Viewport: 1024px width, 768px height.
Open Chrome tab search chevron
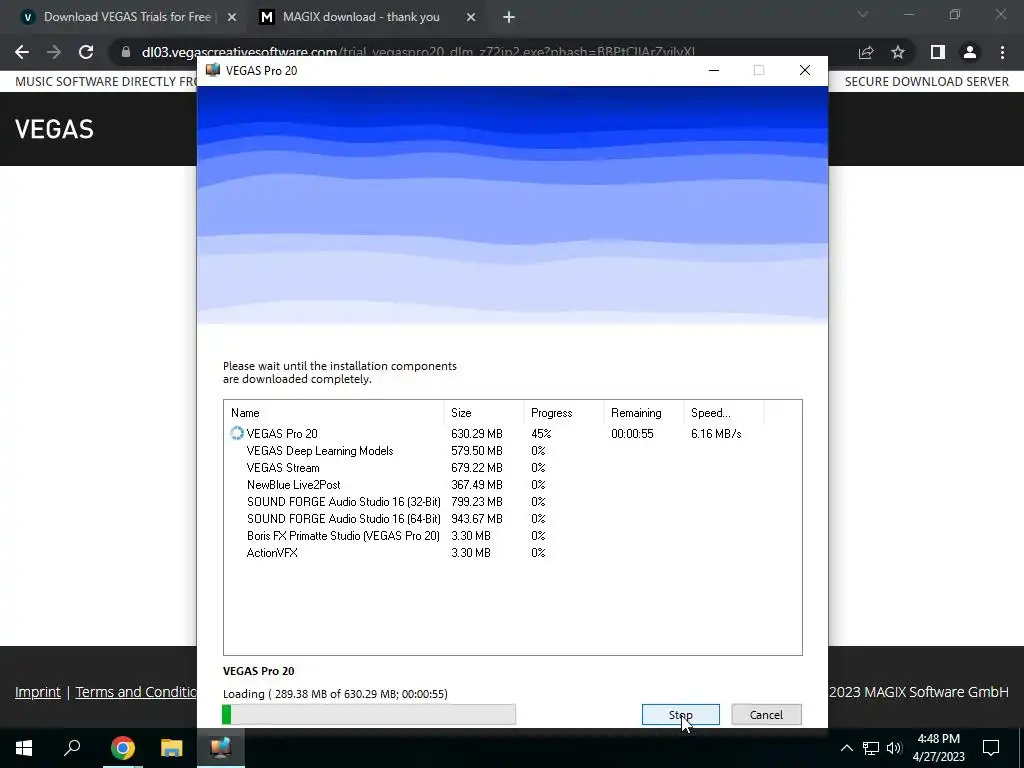point(863,14)
